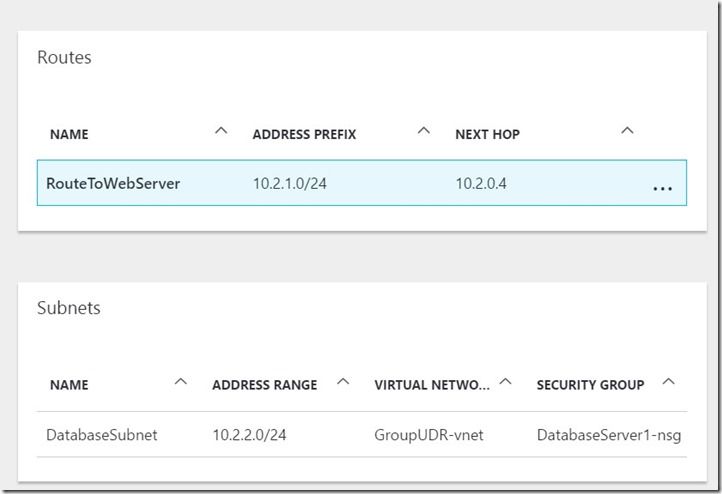Click sort arrow beside ADDRESS RANGE column

point(343,382)
